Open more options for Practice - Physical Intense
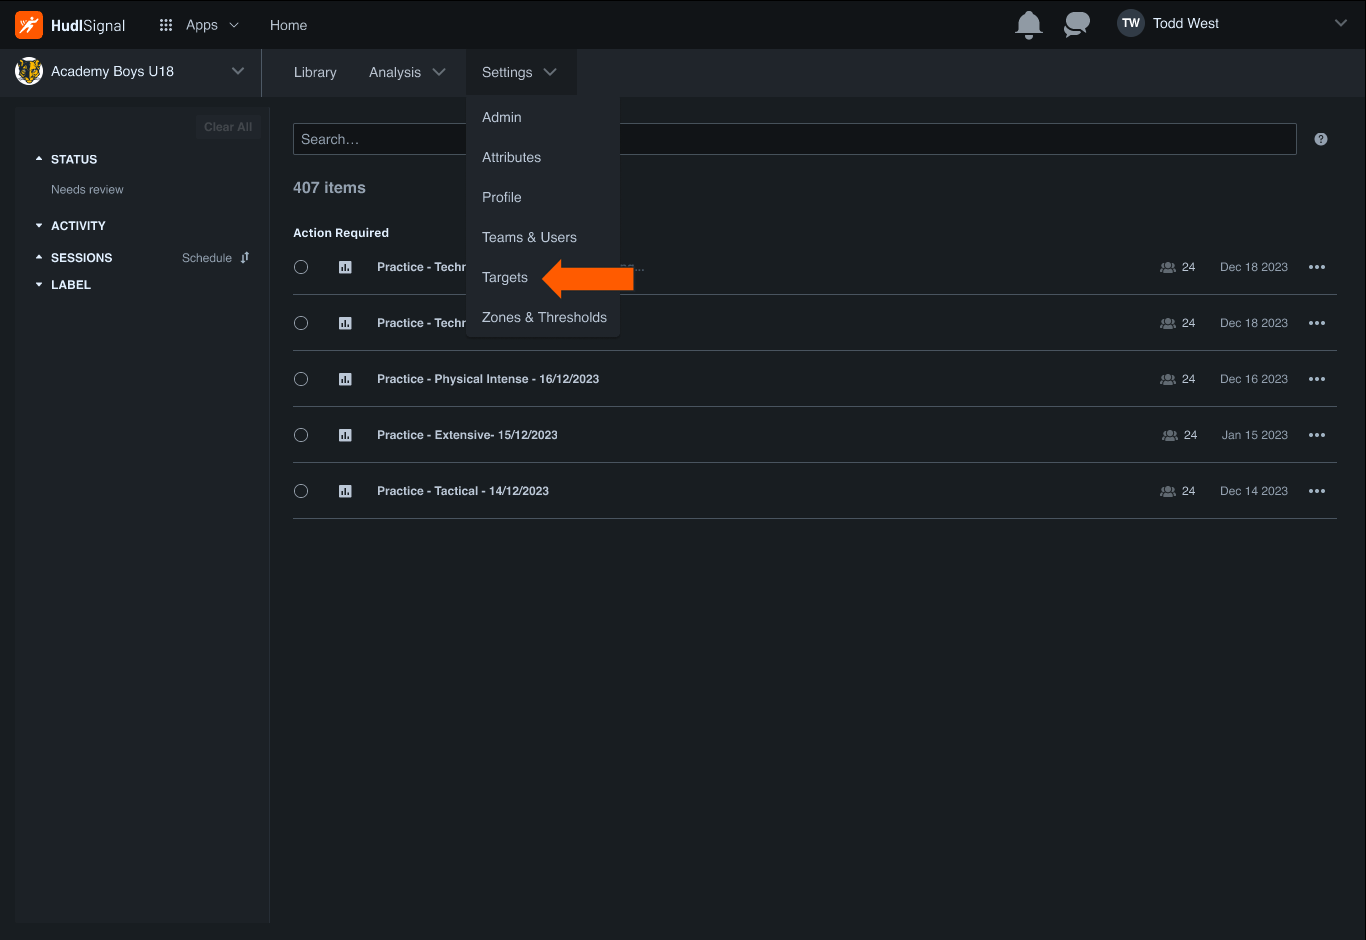The height and width of the screenshot is (940, 1366). pos(1317,379)
